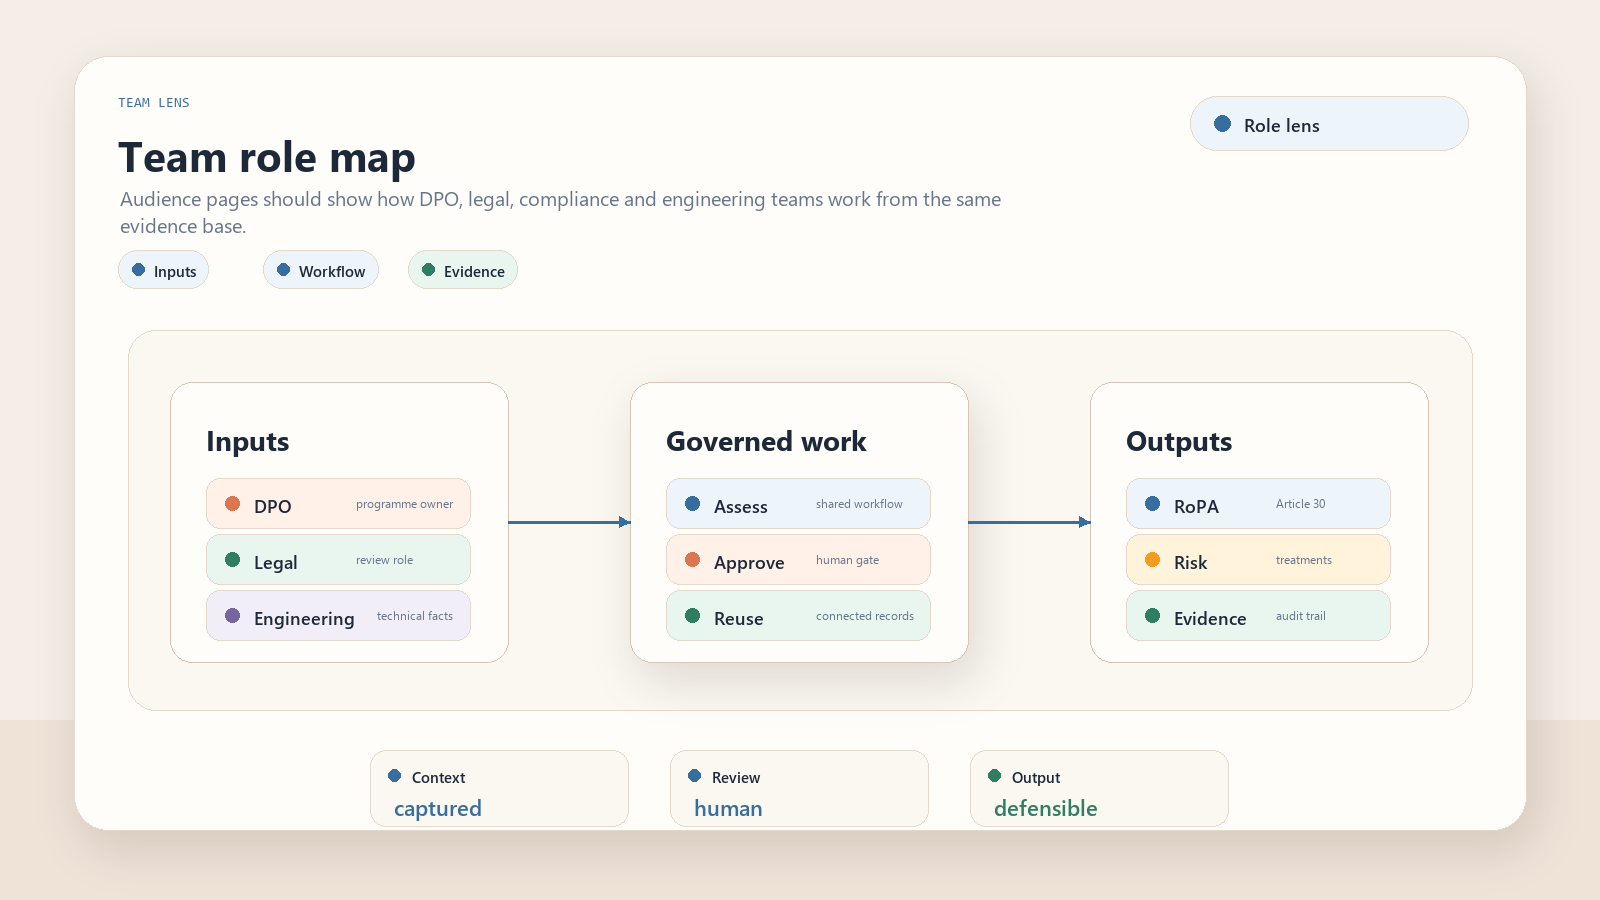Open the Evidence audit trail row
Image resolution: width=1600 pixels, height=900 pixels.
pos(1258,616)
